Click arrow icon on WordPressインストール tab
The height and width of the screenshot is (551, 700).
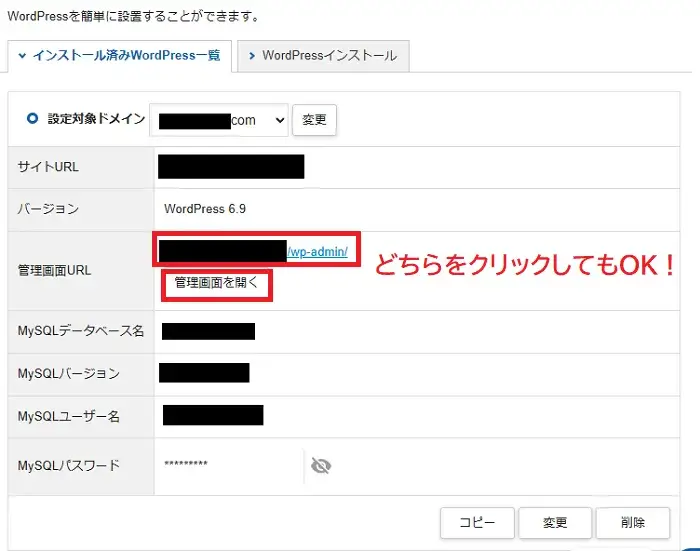[x=252, y=56]
